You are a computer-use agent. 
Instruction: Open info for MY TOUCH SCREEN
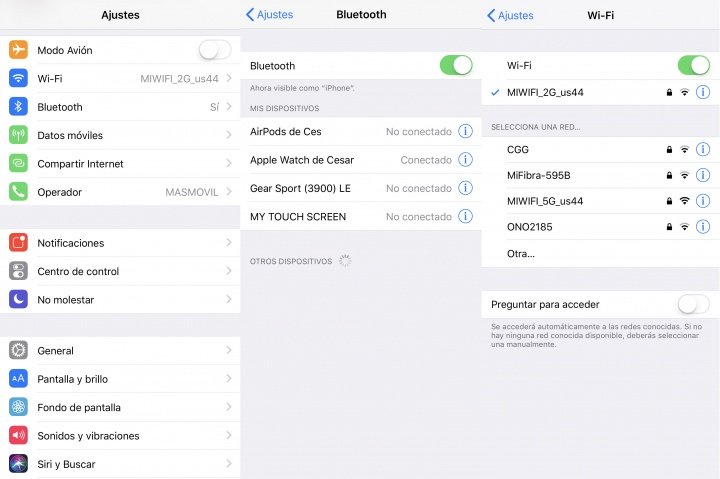pos(465,216)
